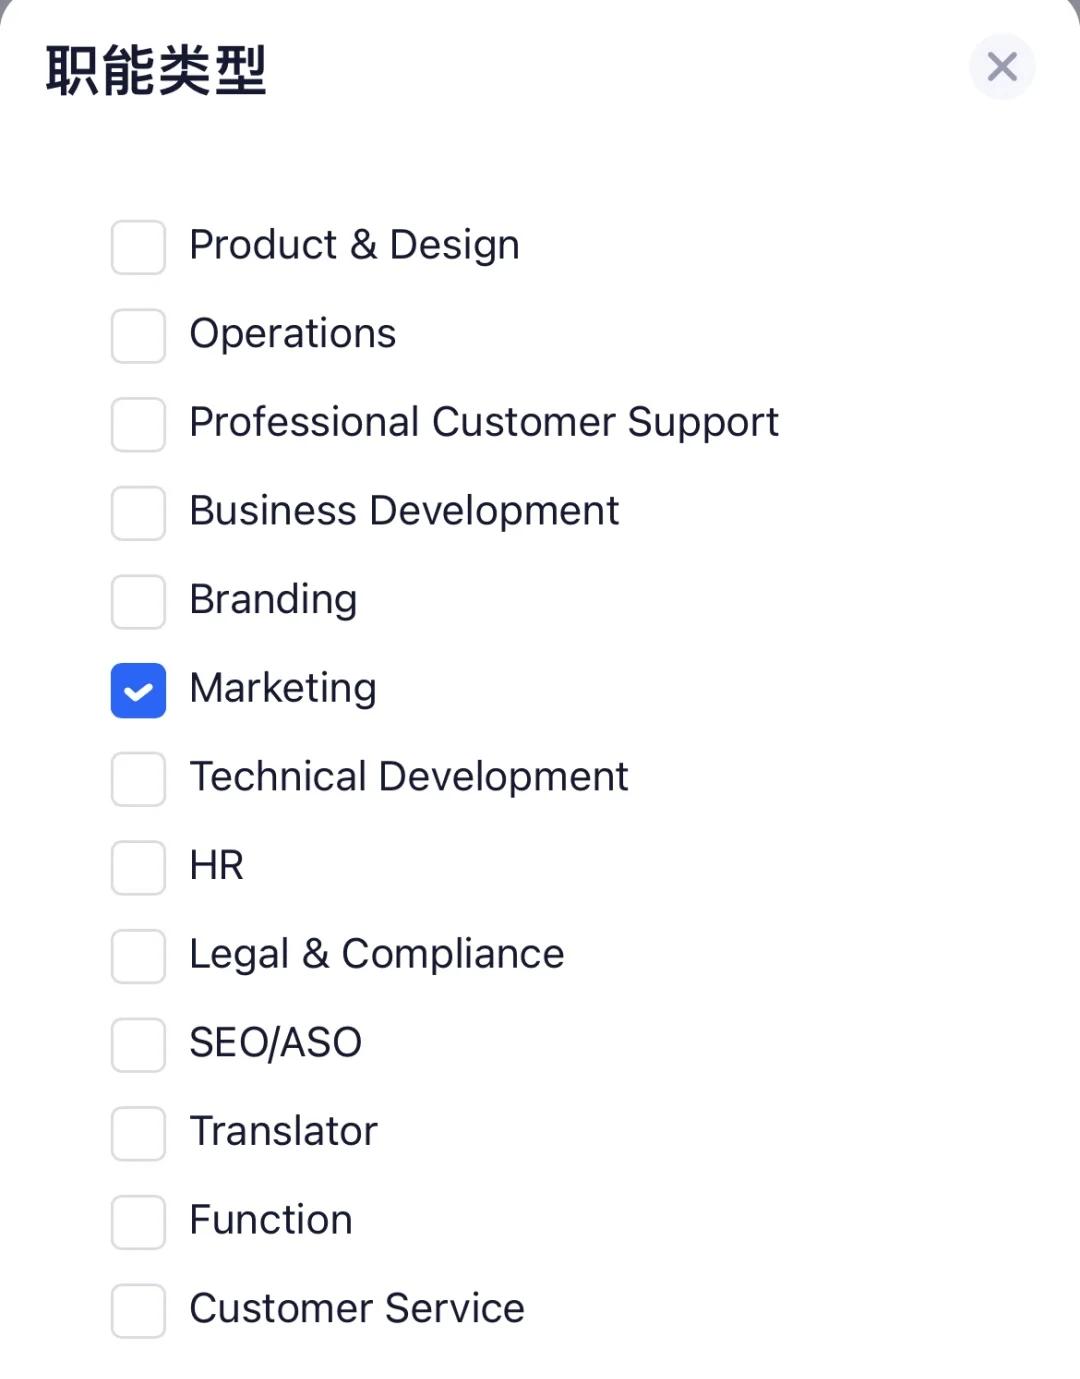Click the Technical Development option text
This screenshot has height=1379, width=1080.
click(408, 777)
